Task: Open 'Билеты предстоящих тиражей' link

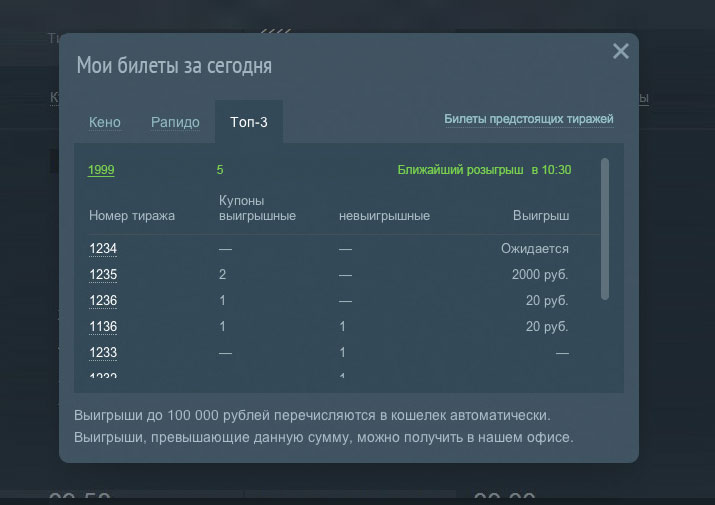Action: pyautogui.click(x=528, y=119)
